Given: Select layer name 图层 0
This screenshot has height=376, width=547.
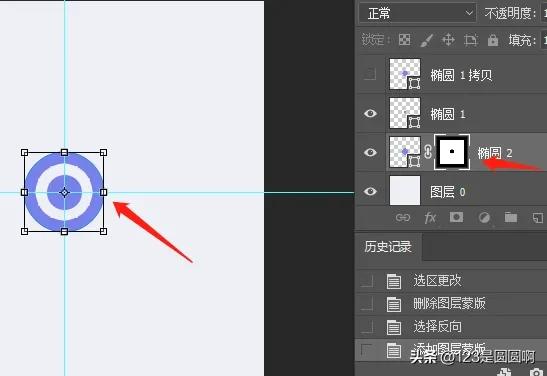Looking at the screenshot, I should click(x=448, y=192).
